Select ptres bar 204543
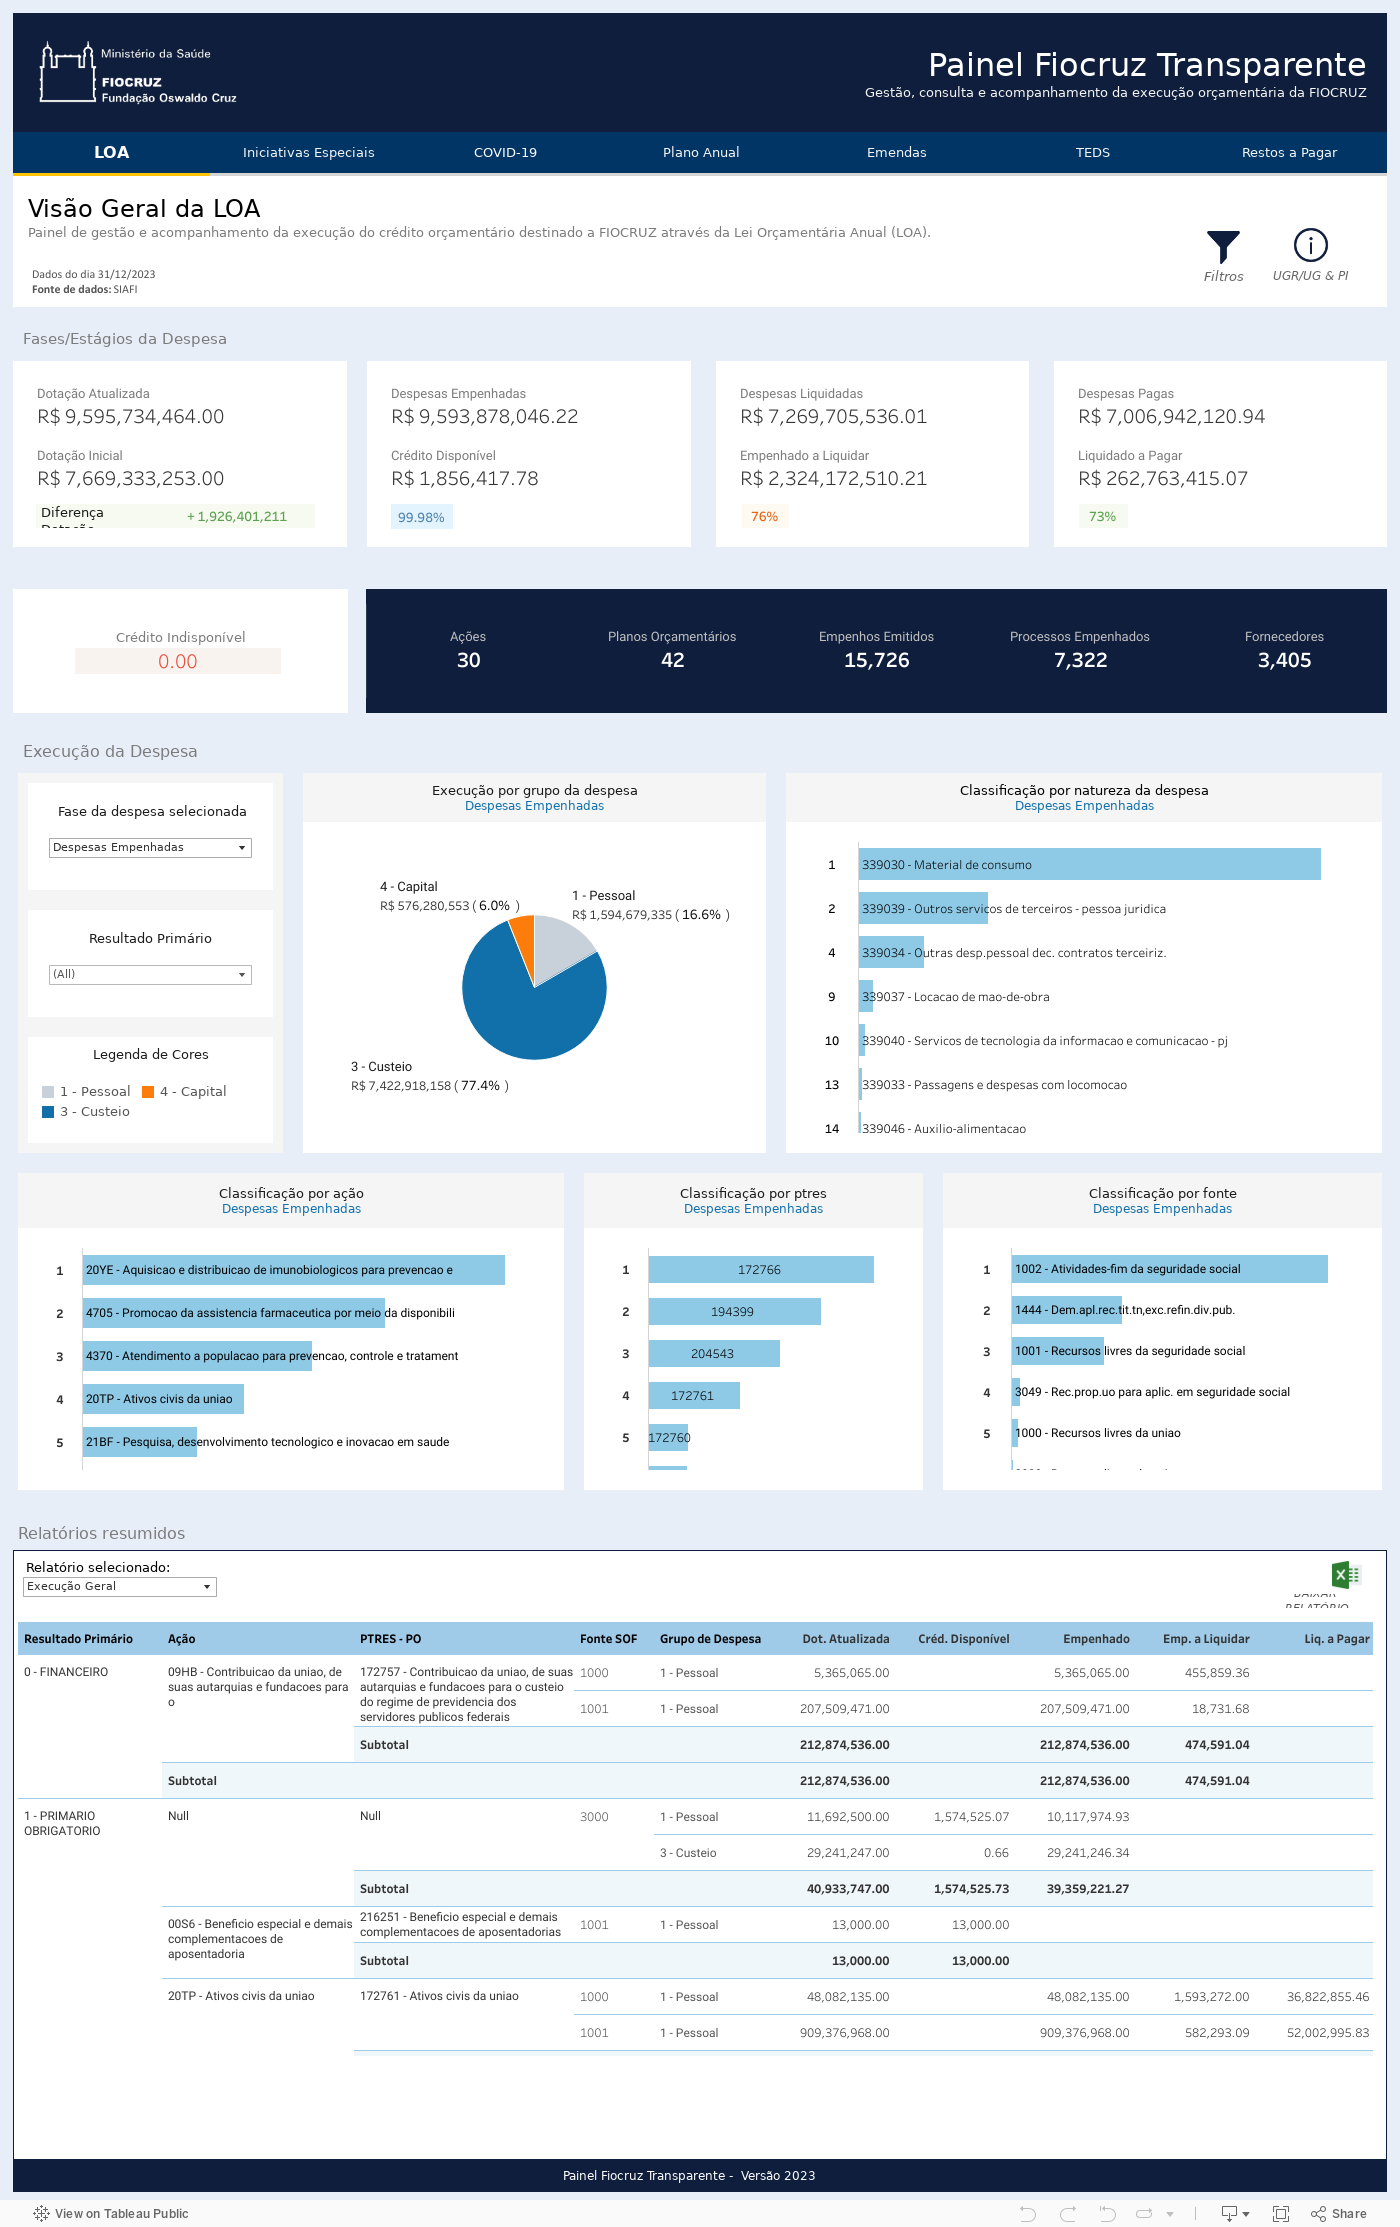This screenshot has height=2227, width=1400. [x=714, y=1354]
